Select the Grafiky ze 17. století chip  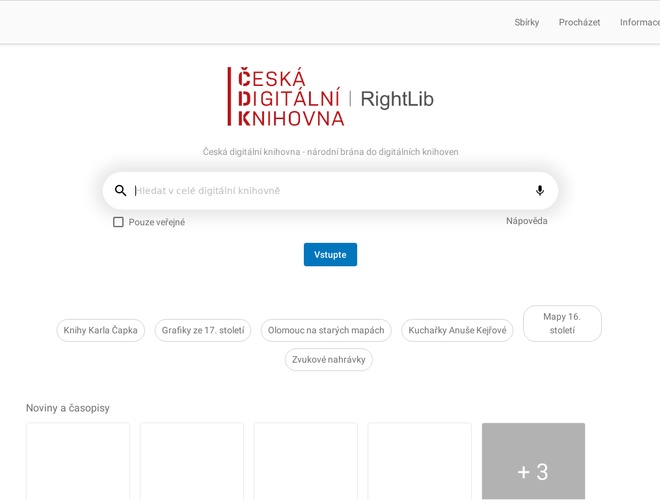tap(203, 330)
